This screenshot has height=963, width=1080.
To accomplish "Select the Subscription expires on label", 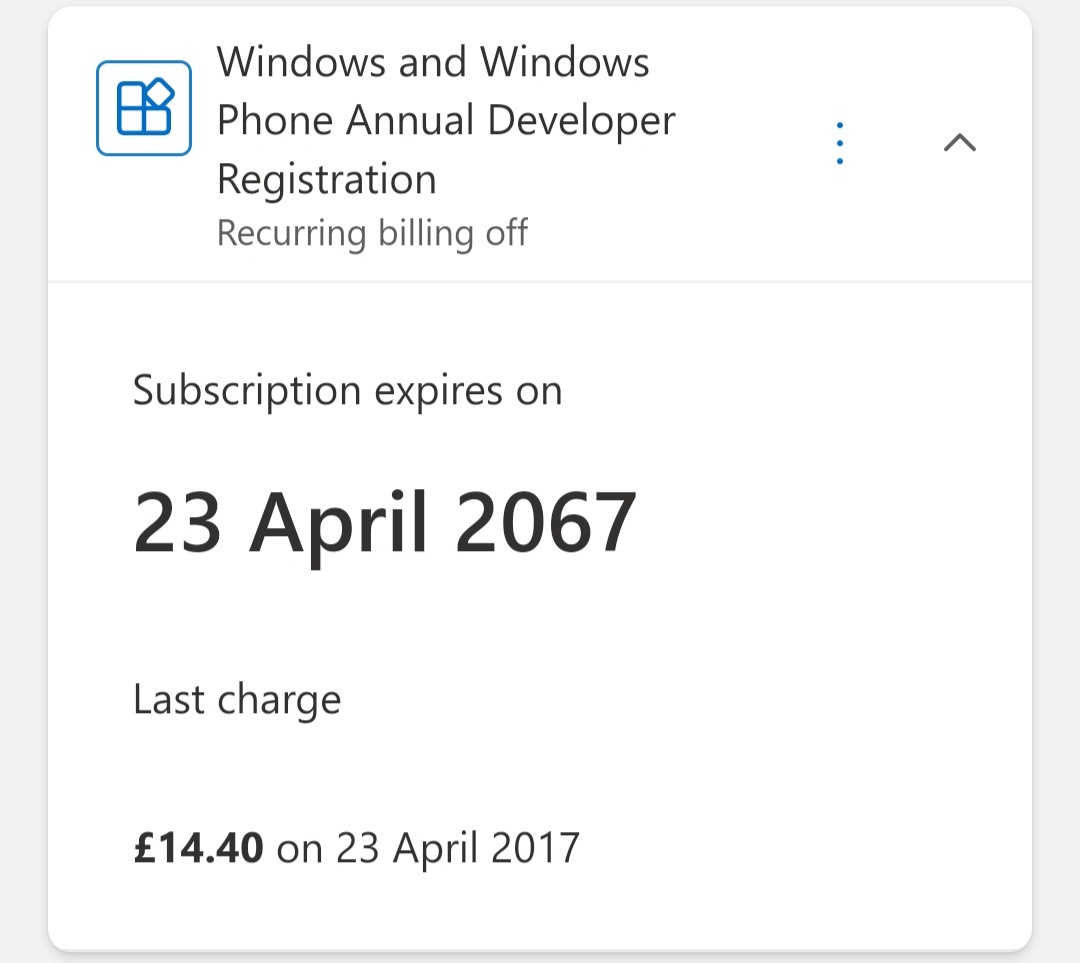I will [347, 390].
